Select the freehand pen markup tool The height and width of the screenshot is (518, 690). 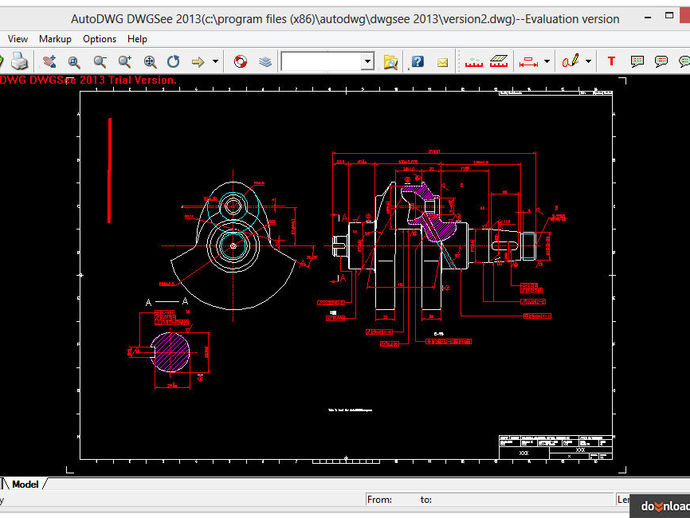tap(570, 61)
